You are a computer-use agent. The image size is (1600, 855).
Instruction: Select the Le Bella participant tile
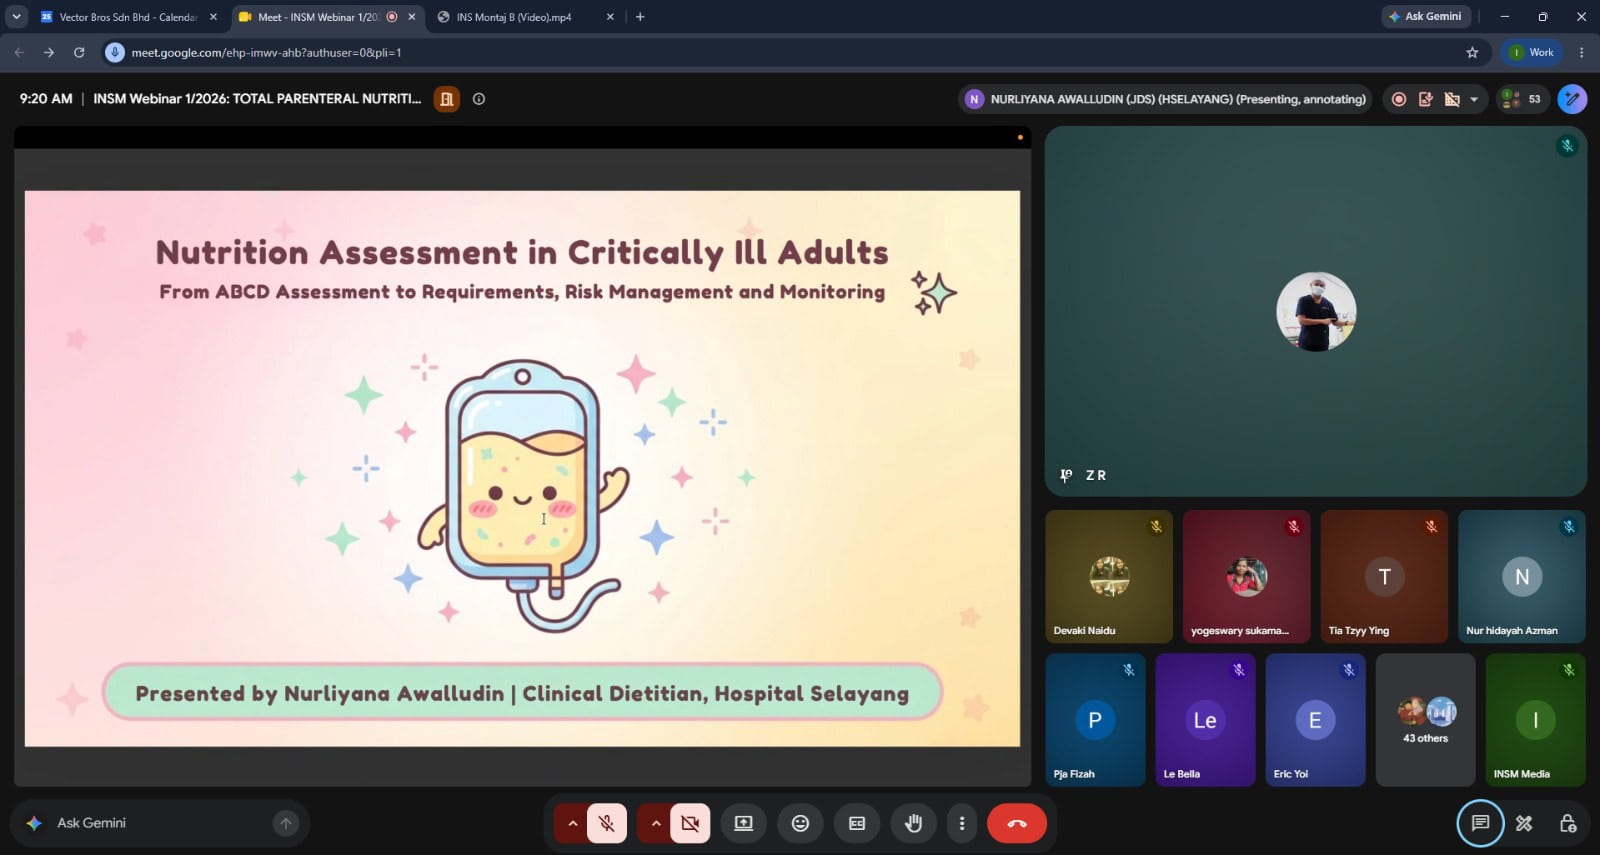point(1205,720)
